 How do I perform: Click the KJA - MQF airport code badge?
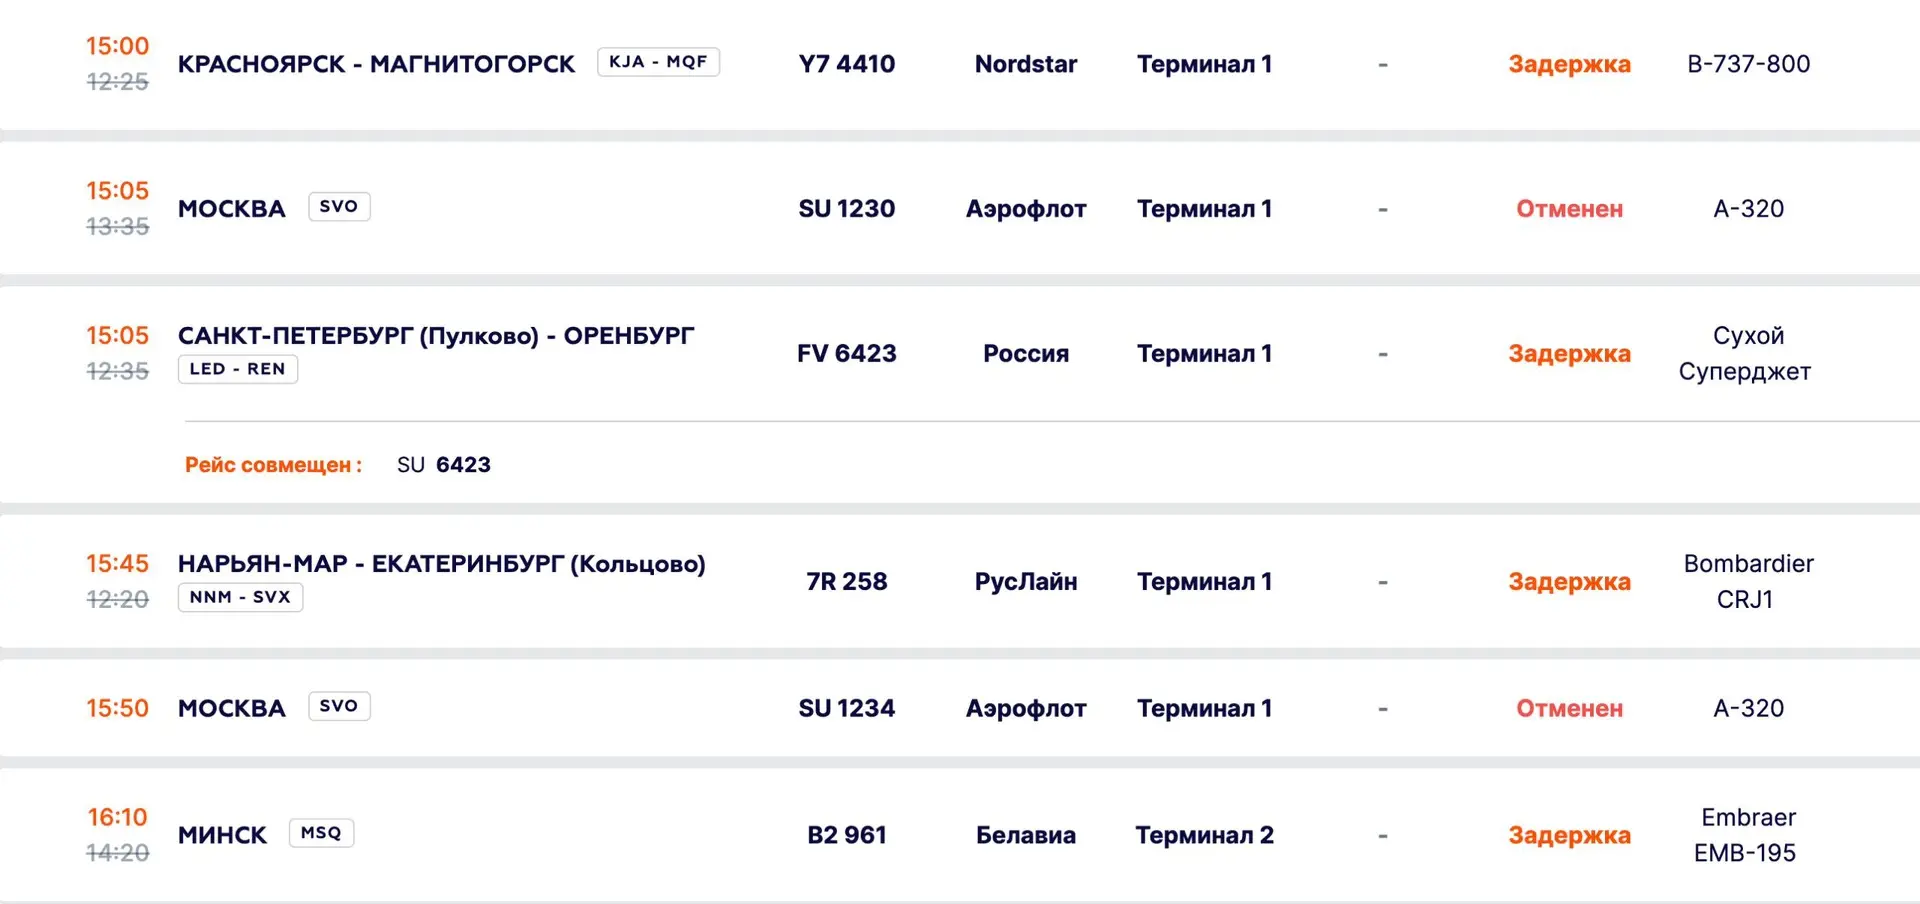coord(658,62)
